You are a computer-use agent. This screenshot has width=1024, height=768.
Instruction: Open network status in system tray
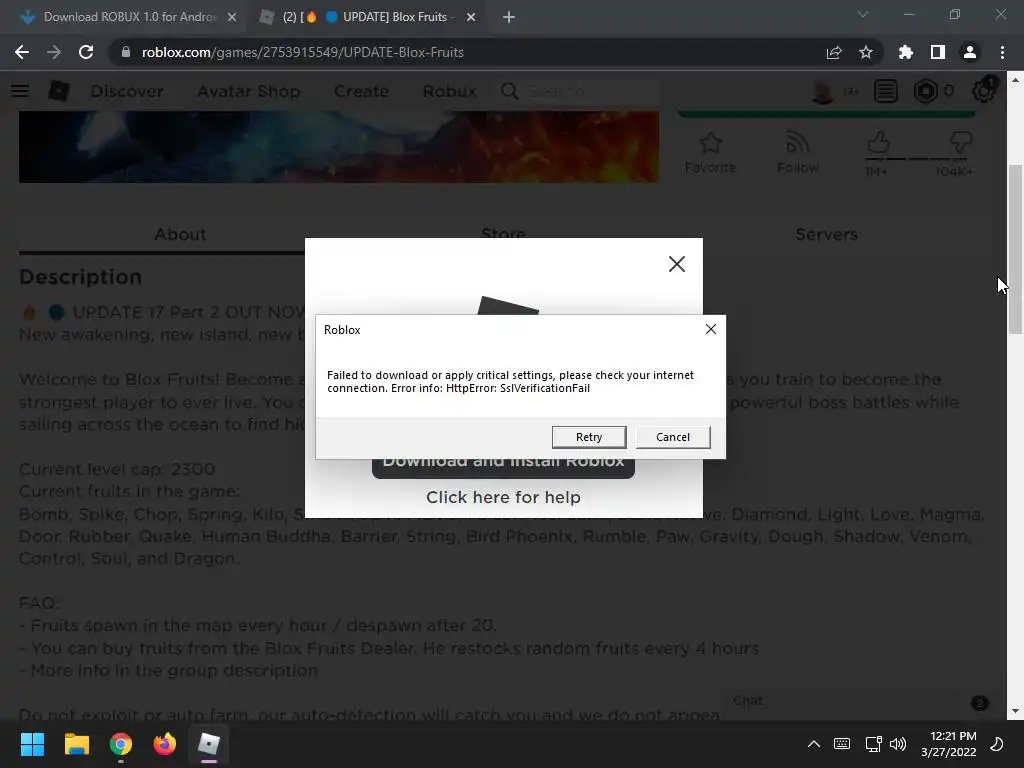point(873,744)
